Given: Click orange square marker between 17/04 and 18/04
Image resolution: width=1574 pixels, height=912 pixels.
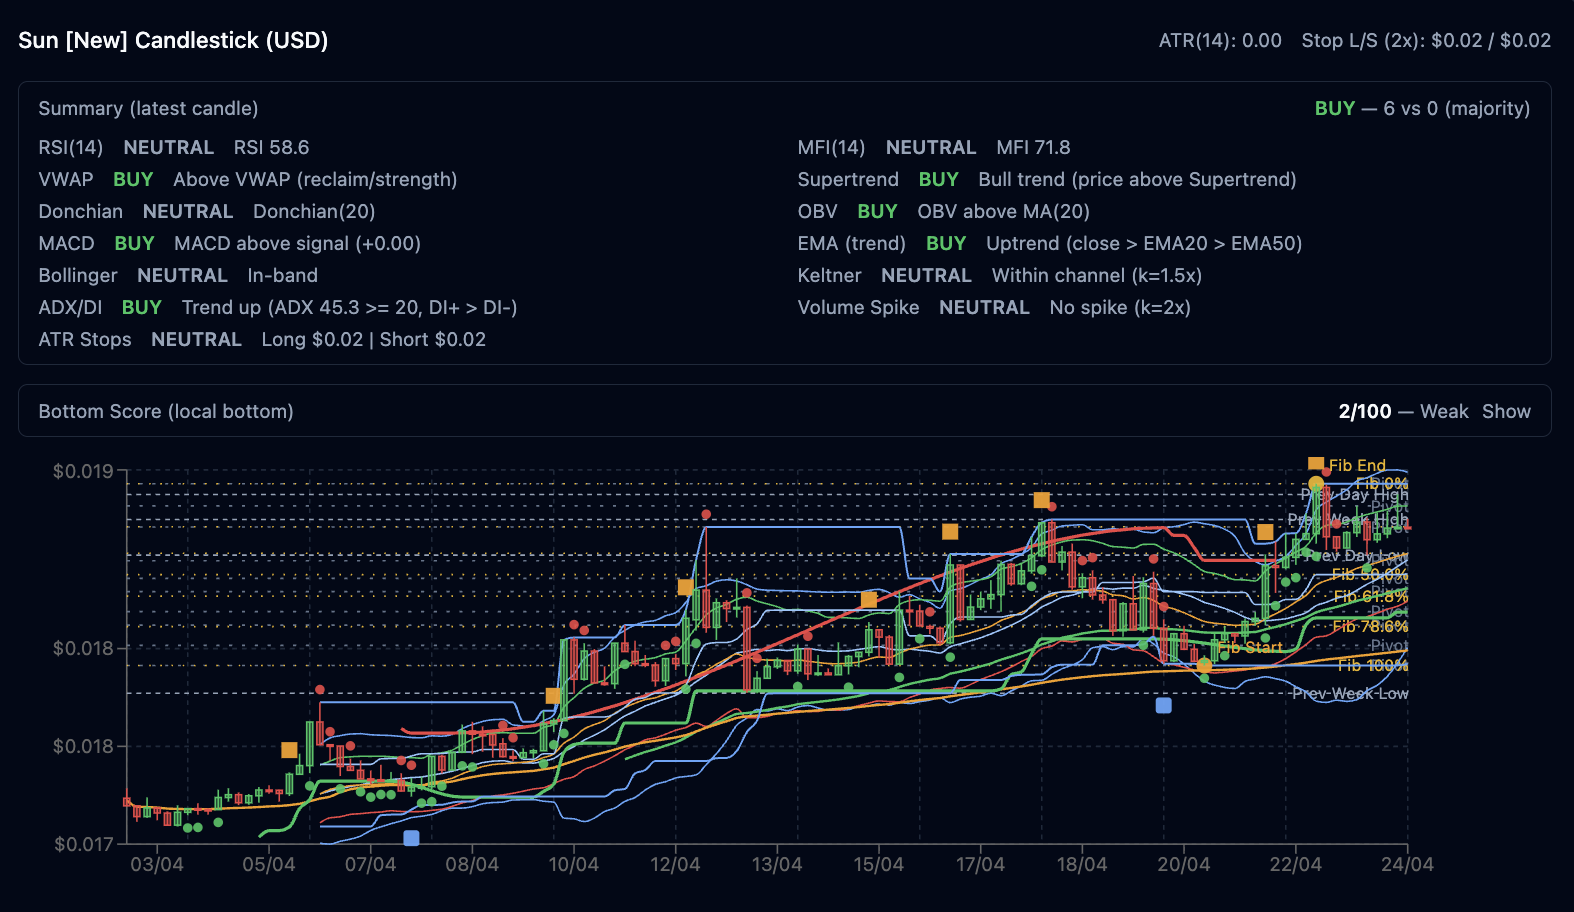Looking at the screenshot, I should 1041,500.
